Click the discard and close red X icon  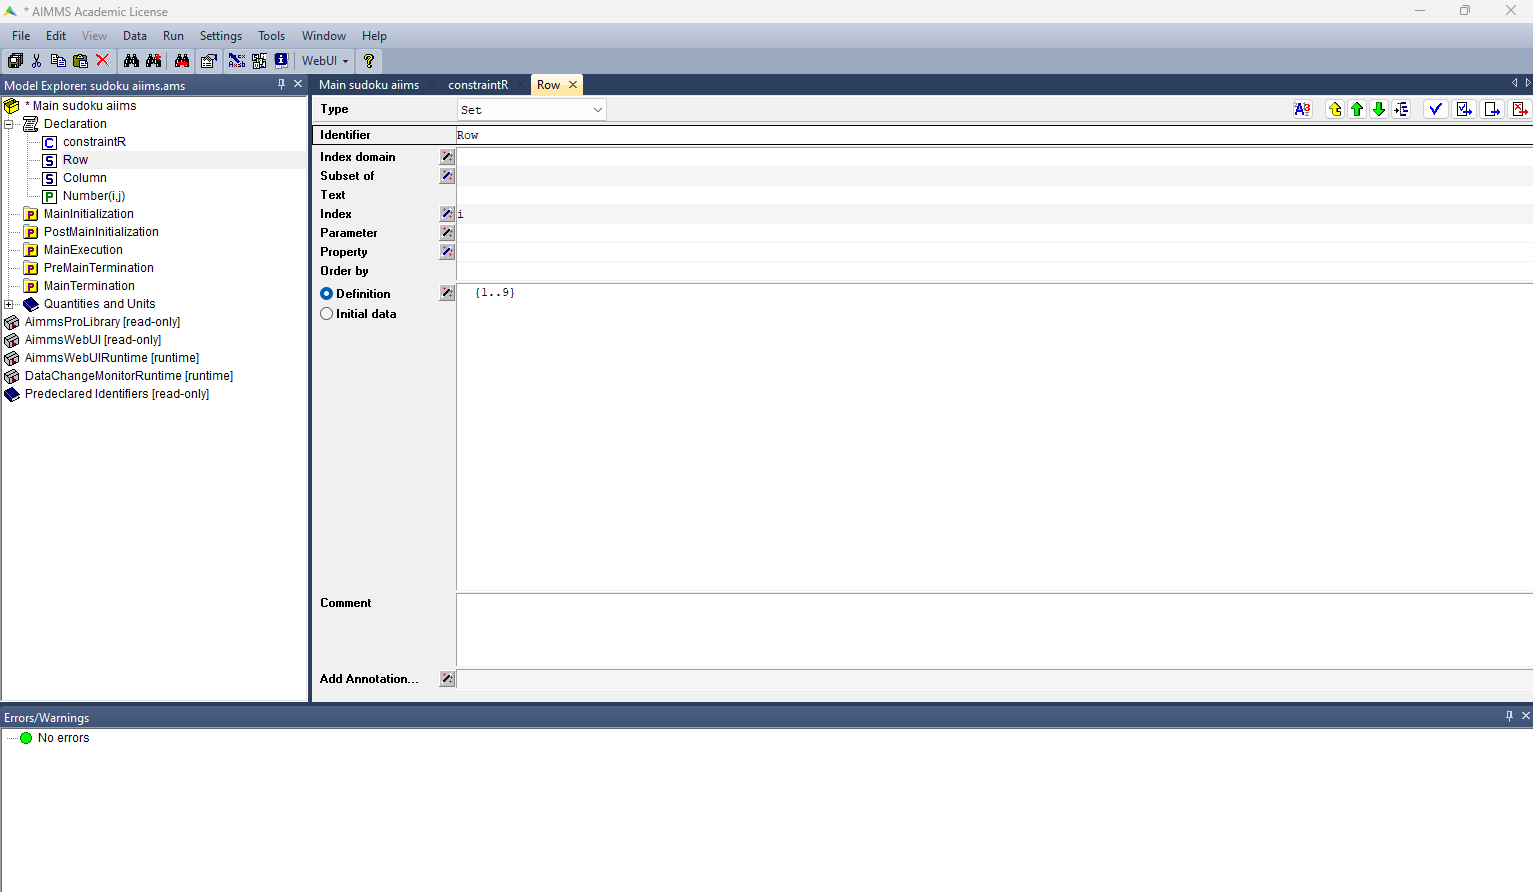pos(1520,109)
